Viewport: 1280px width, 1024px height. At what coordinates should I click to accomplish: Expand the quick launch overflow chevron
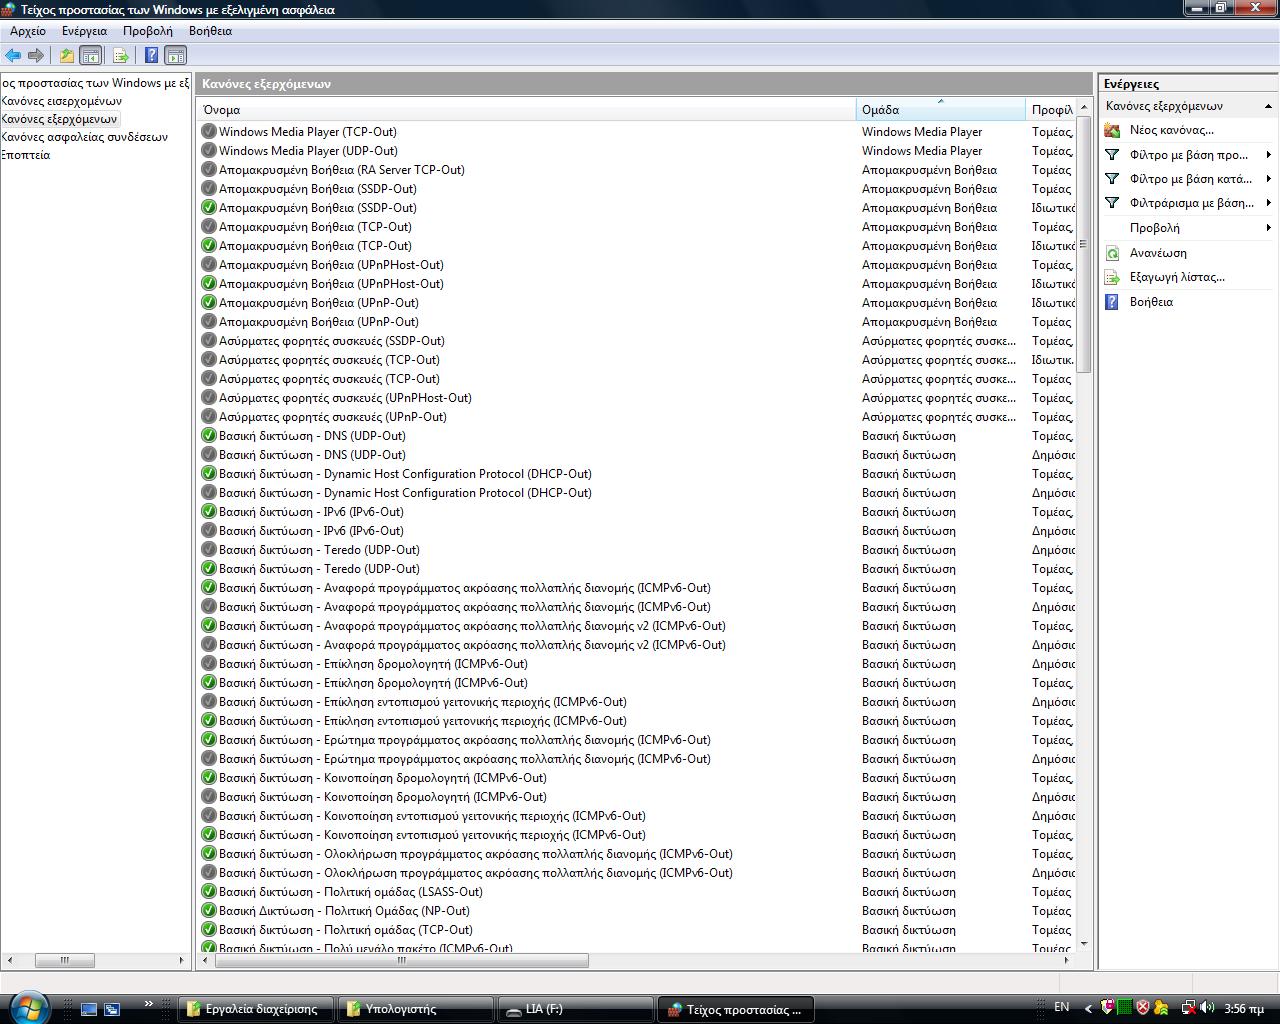pos(149,1004)
